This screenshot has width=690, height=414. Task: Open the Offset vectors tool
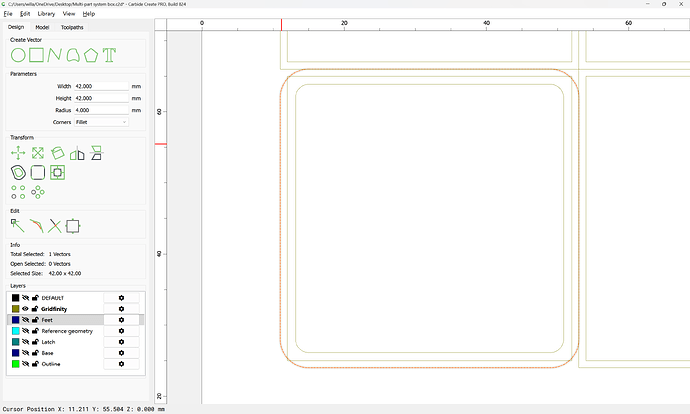pyautogui.click(x=18, y=172)
